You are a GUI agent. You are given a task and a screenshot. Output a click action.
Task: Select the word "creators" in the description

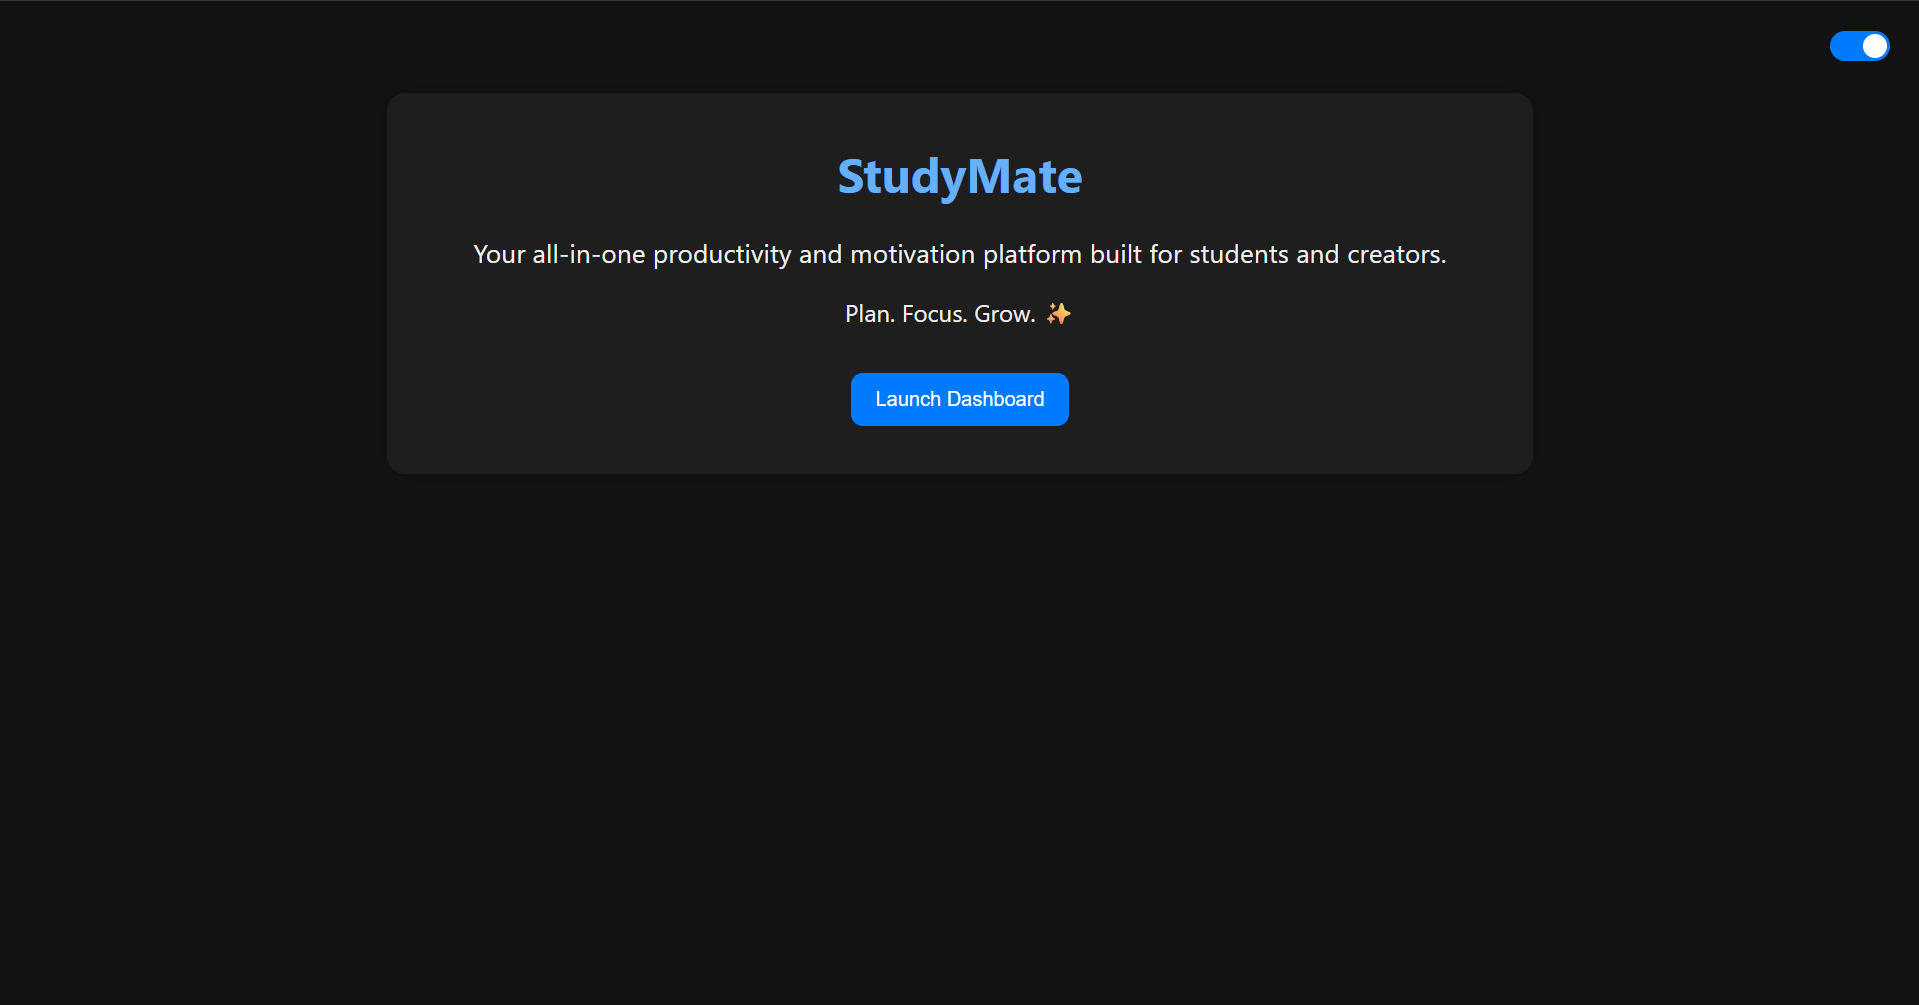tap(1393, 255)
